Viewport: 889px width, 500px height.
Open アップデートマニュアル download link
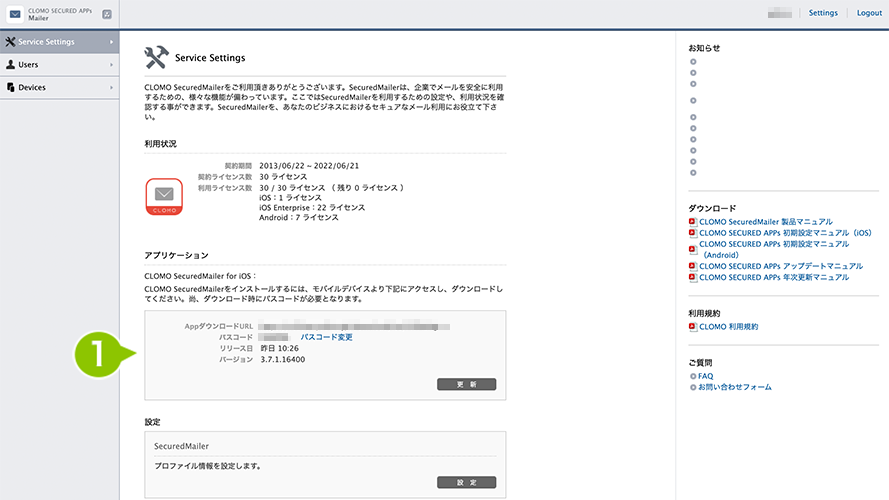click(781, 266)
